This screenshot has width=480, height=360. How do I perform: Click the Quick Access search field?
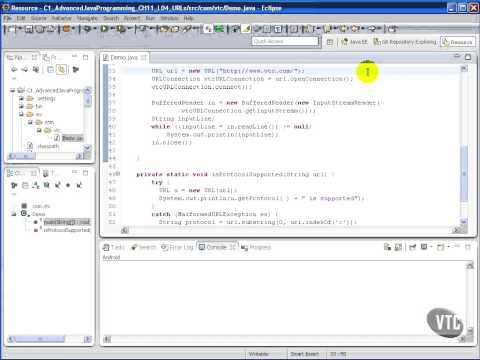(x=285, y=41)
